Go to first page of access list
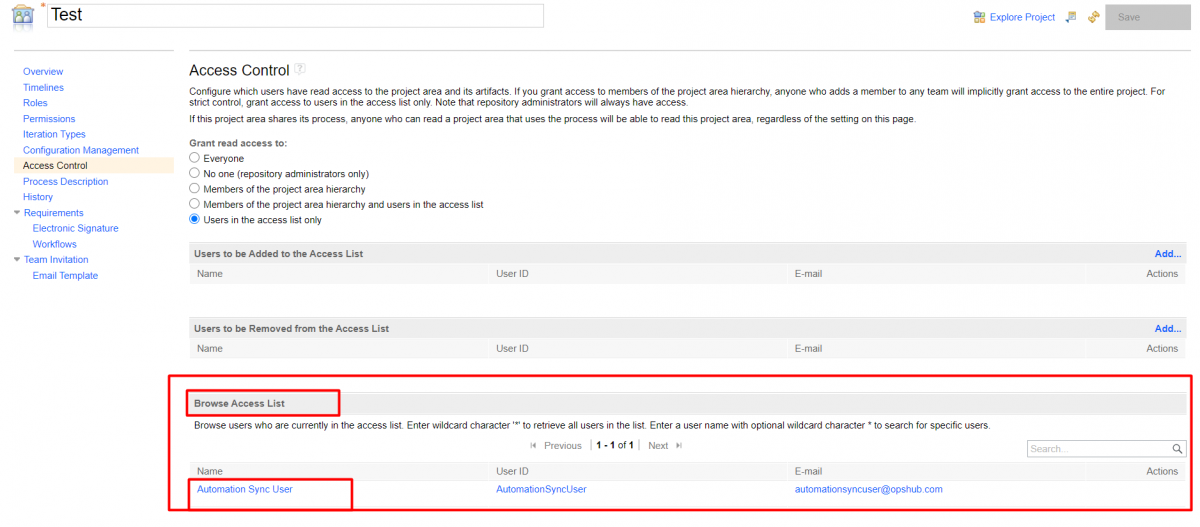The height and width of the screenshot is (527, 1200). click(533, 446)
